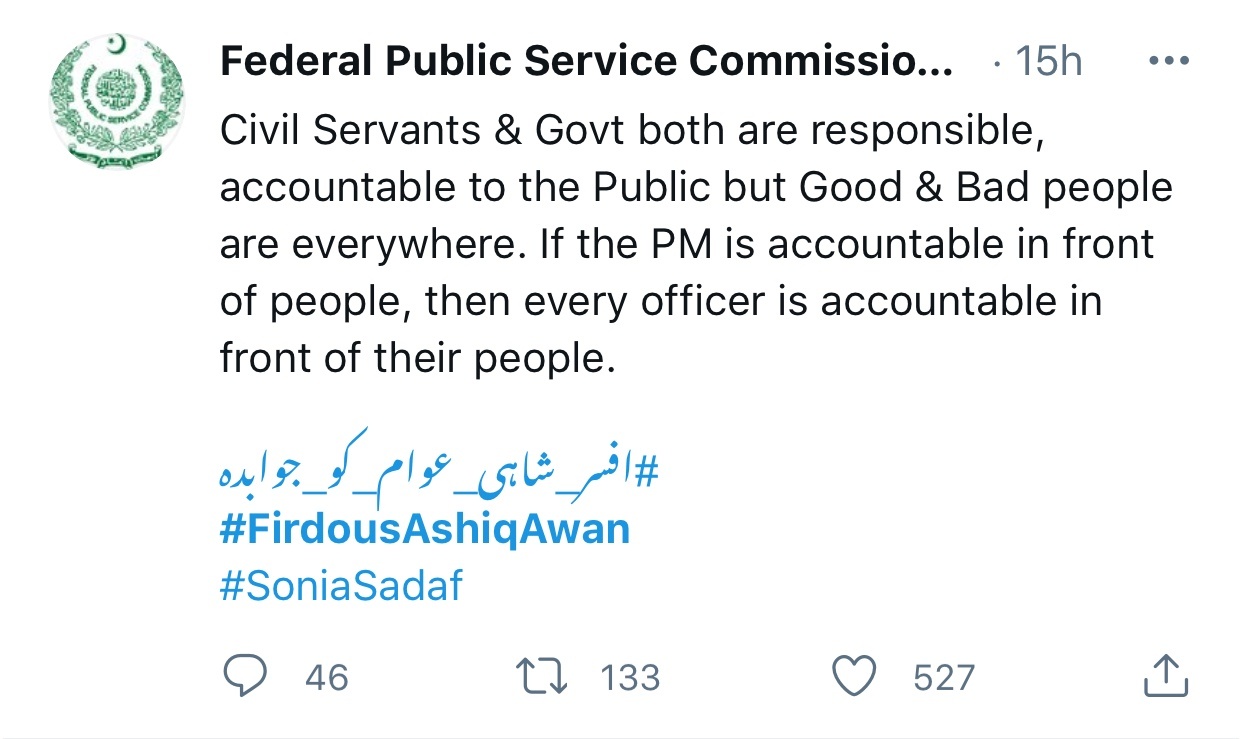Select the line starting "Civil Servants & Govt"
The image size is (1242, 739).
click(x=632, y=132)
